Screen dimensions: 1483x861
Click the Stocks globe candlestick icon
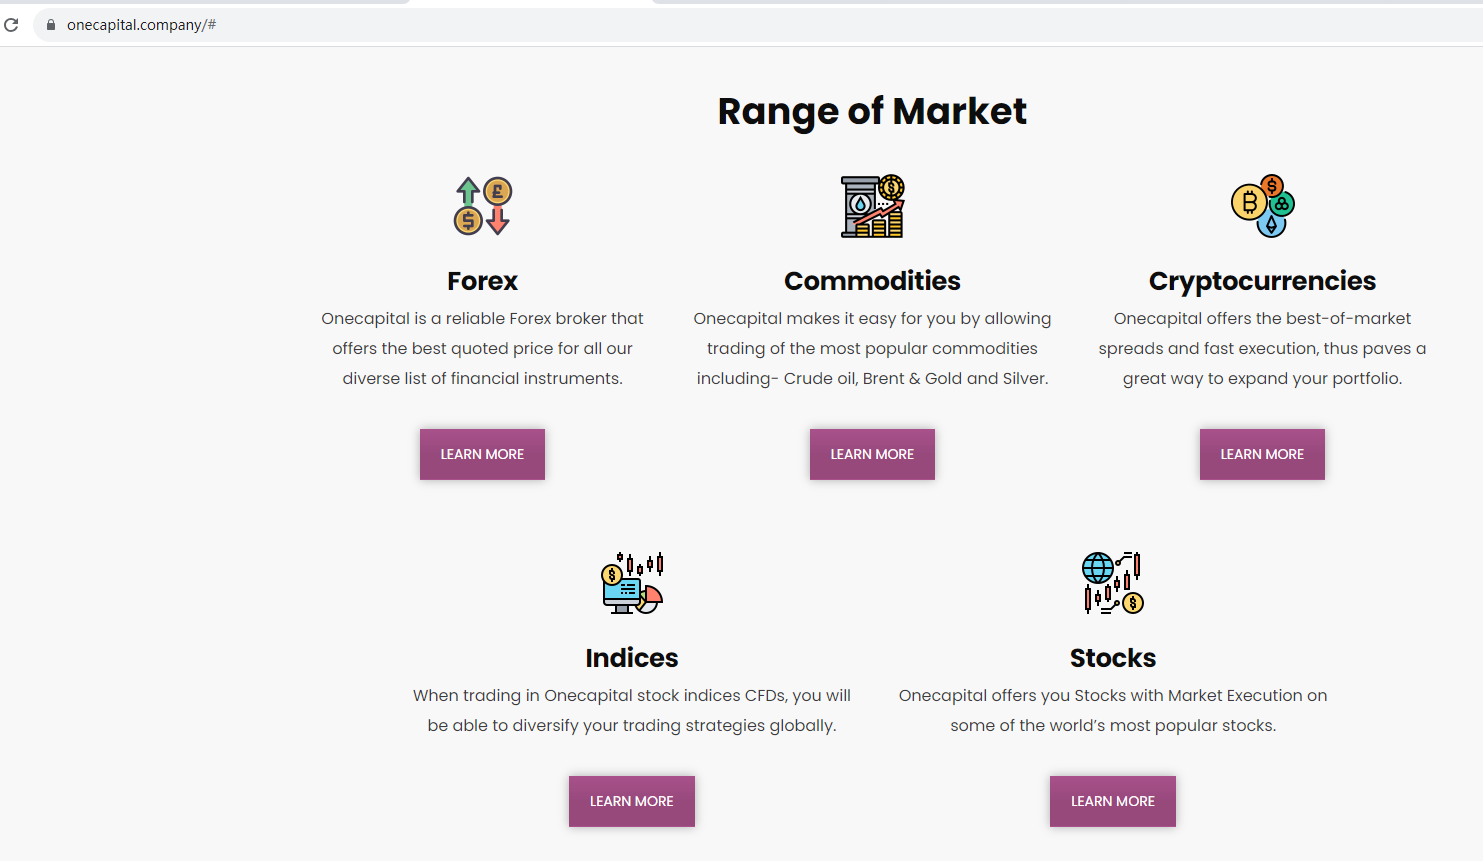click(1112, 583)
